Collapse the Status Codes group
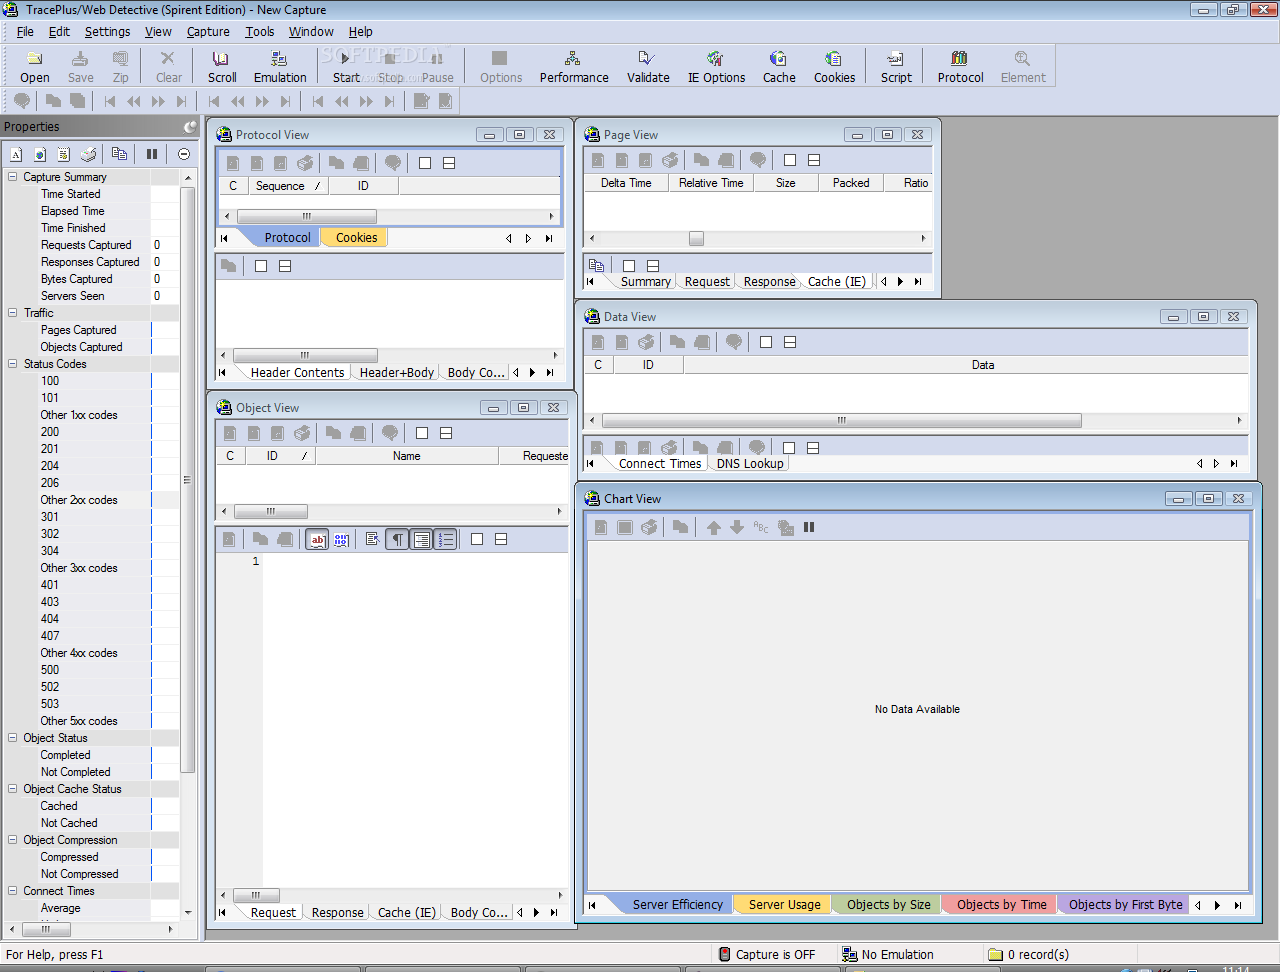The image size is (1280, 972). [x=13, y=364]
